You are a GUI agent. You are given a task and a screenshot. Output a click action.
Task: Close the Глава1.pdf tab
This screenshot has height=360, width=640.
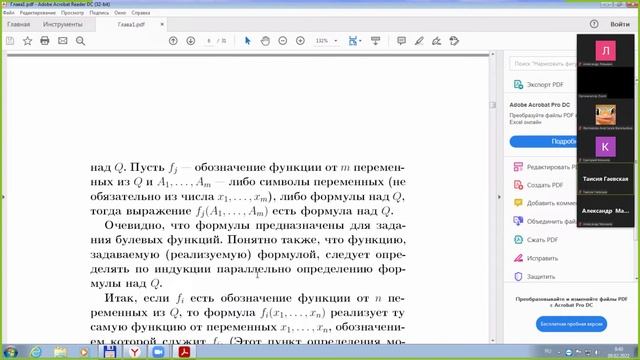pos(162,24)
